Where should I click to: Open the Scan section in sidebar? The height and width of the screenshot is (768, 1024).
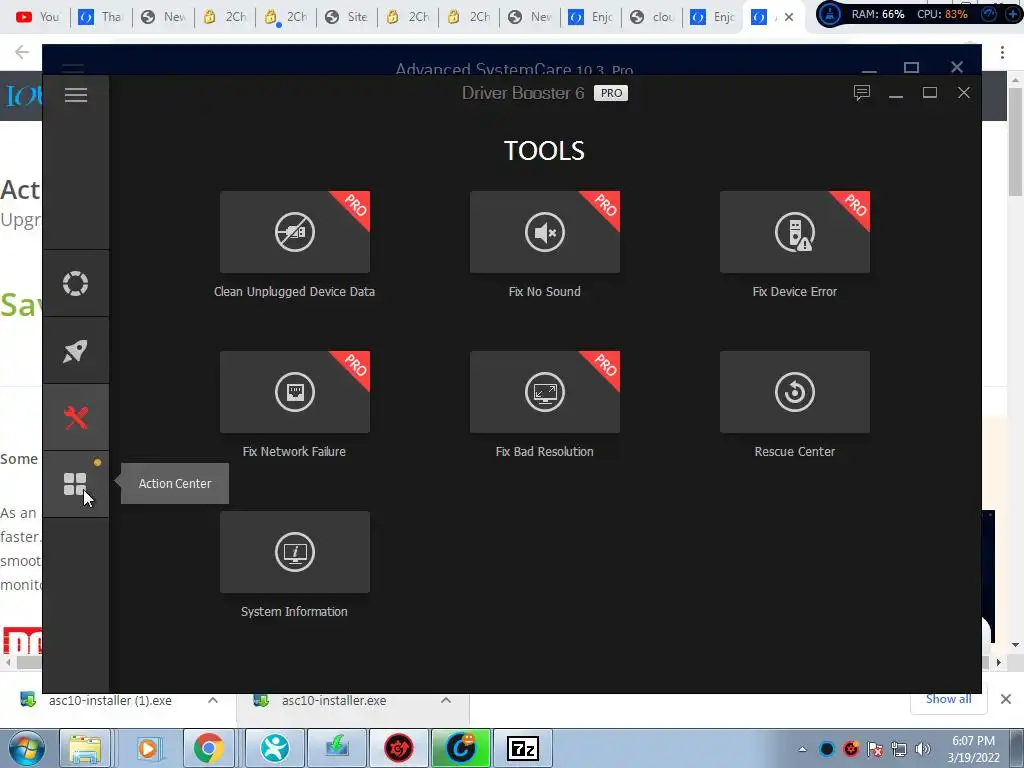coord(75,283)
